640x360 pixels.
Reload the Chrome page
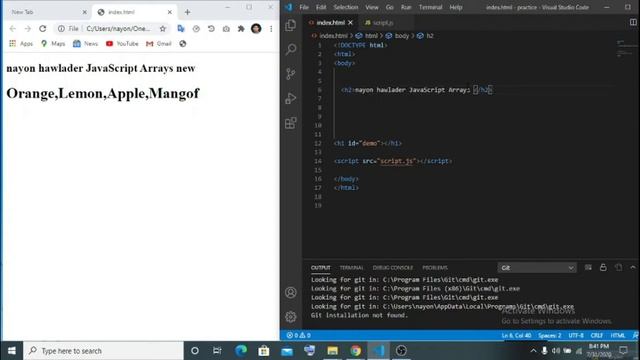42,29
